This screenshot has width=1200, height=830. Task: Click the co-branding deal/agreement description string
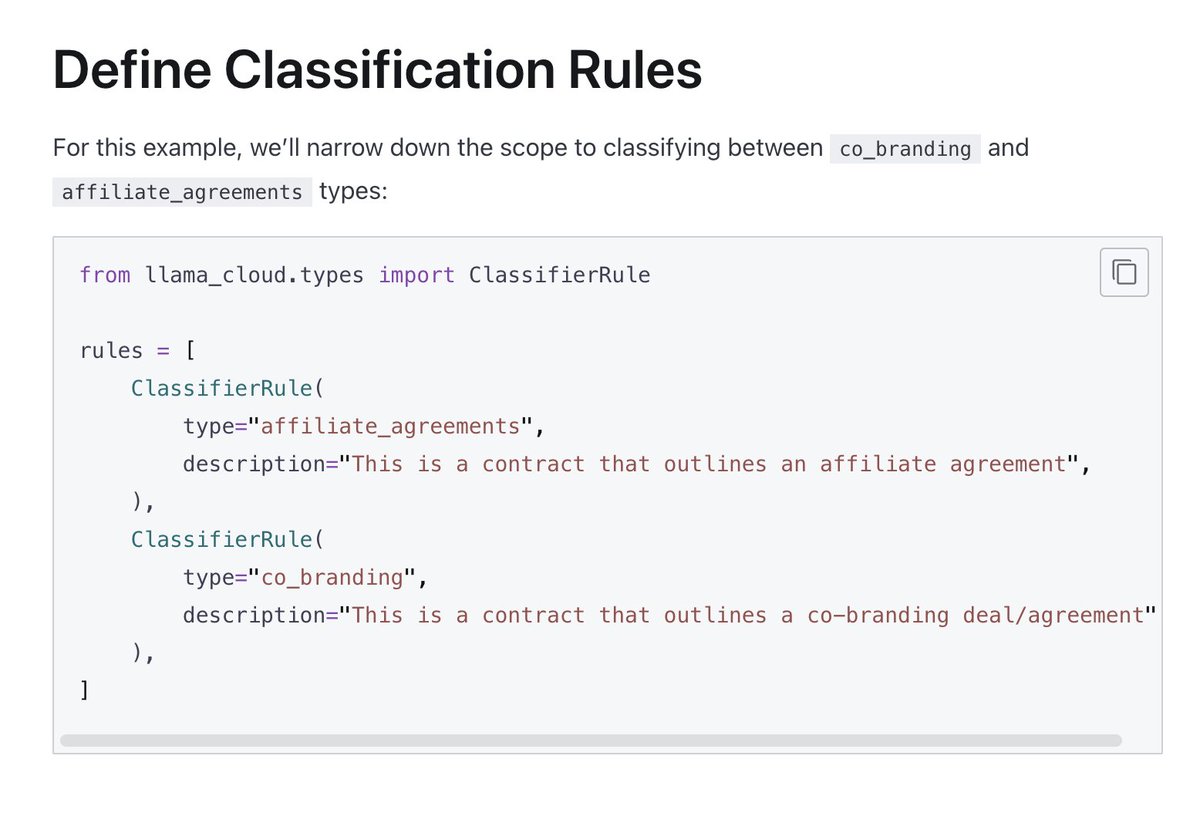pyautogui.click(x=748, y=615)
